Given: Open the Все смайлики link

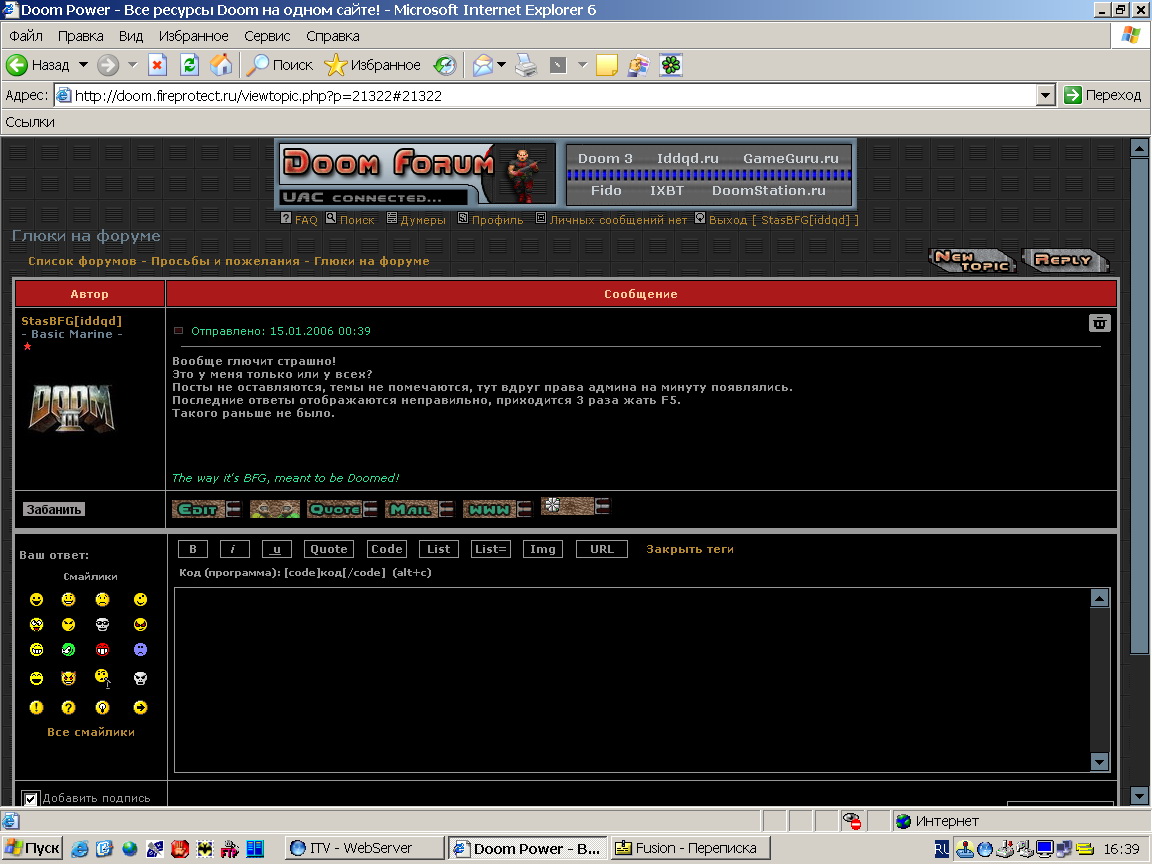Looking at the screenshot, I should coord(91,732).
